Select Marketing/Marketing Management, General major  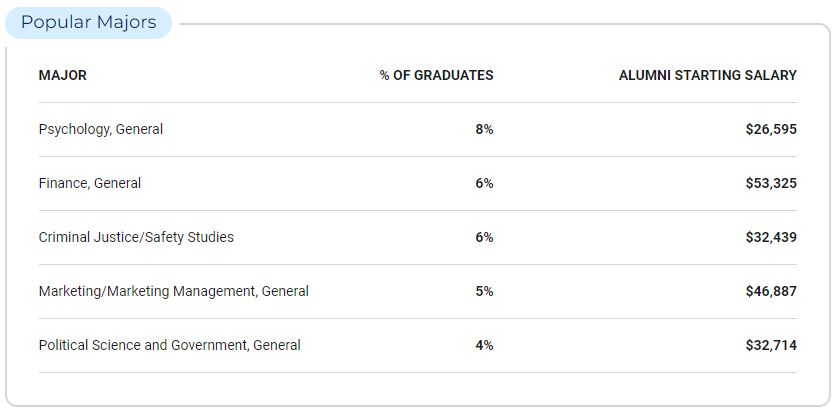(x=174, y=292)
